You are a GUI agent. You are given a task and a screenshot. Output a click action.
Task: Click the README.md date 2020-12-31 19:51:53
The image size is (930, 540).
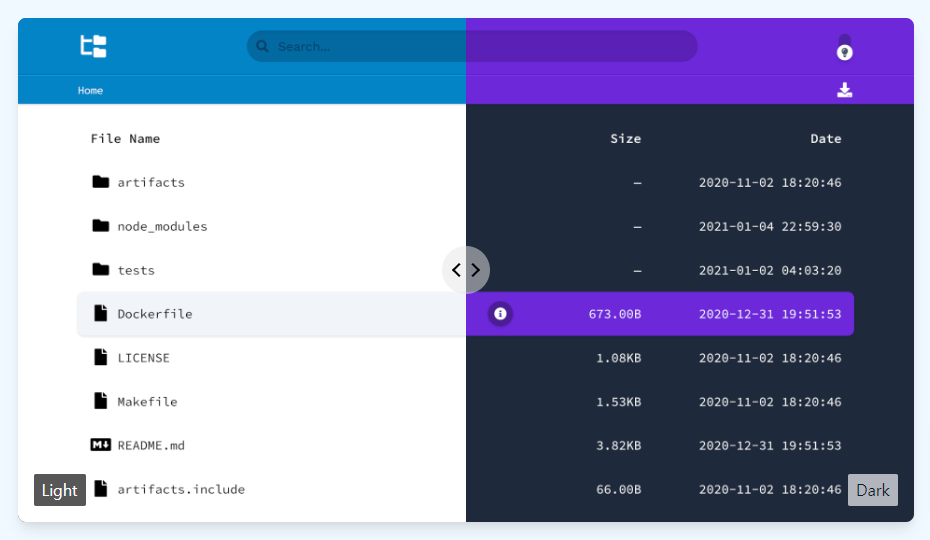(770, 446)
